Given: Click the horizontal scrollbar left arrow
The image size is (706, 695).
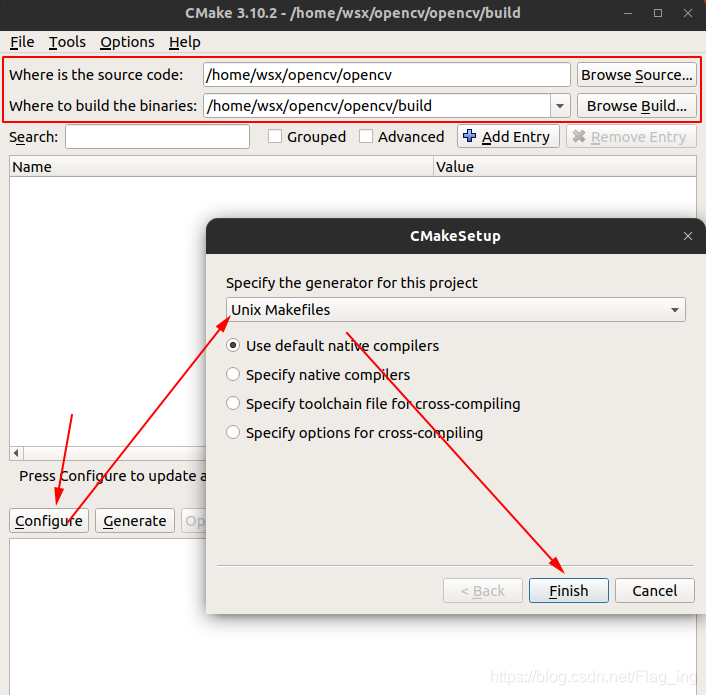Looking at the screenshot, I should click(x=16, y=453).
